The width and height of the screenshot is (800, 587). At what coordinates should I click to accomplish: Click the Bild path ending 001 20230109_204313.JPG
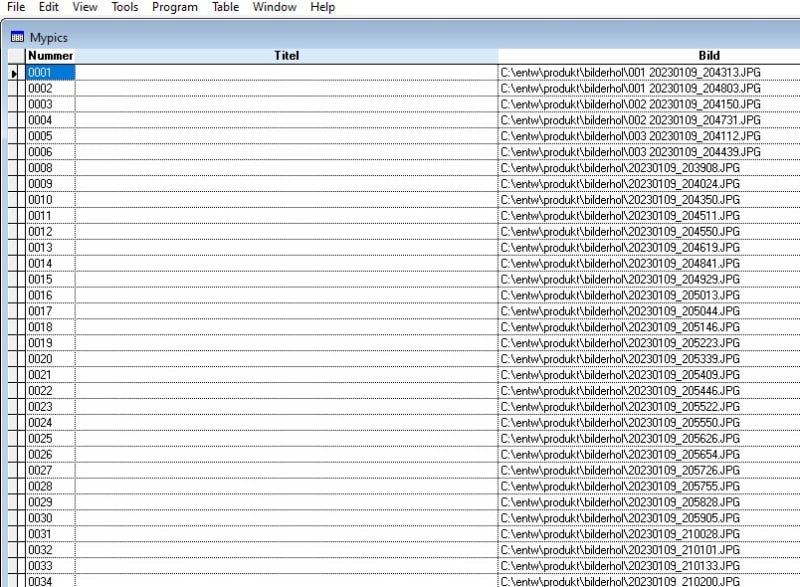click(630, 72)
